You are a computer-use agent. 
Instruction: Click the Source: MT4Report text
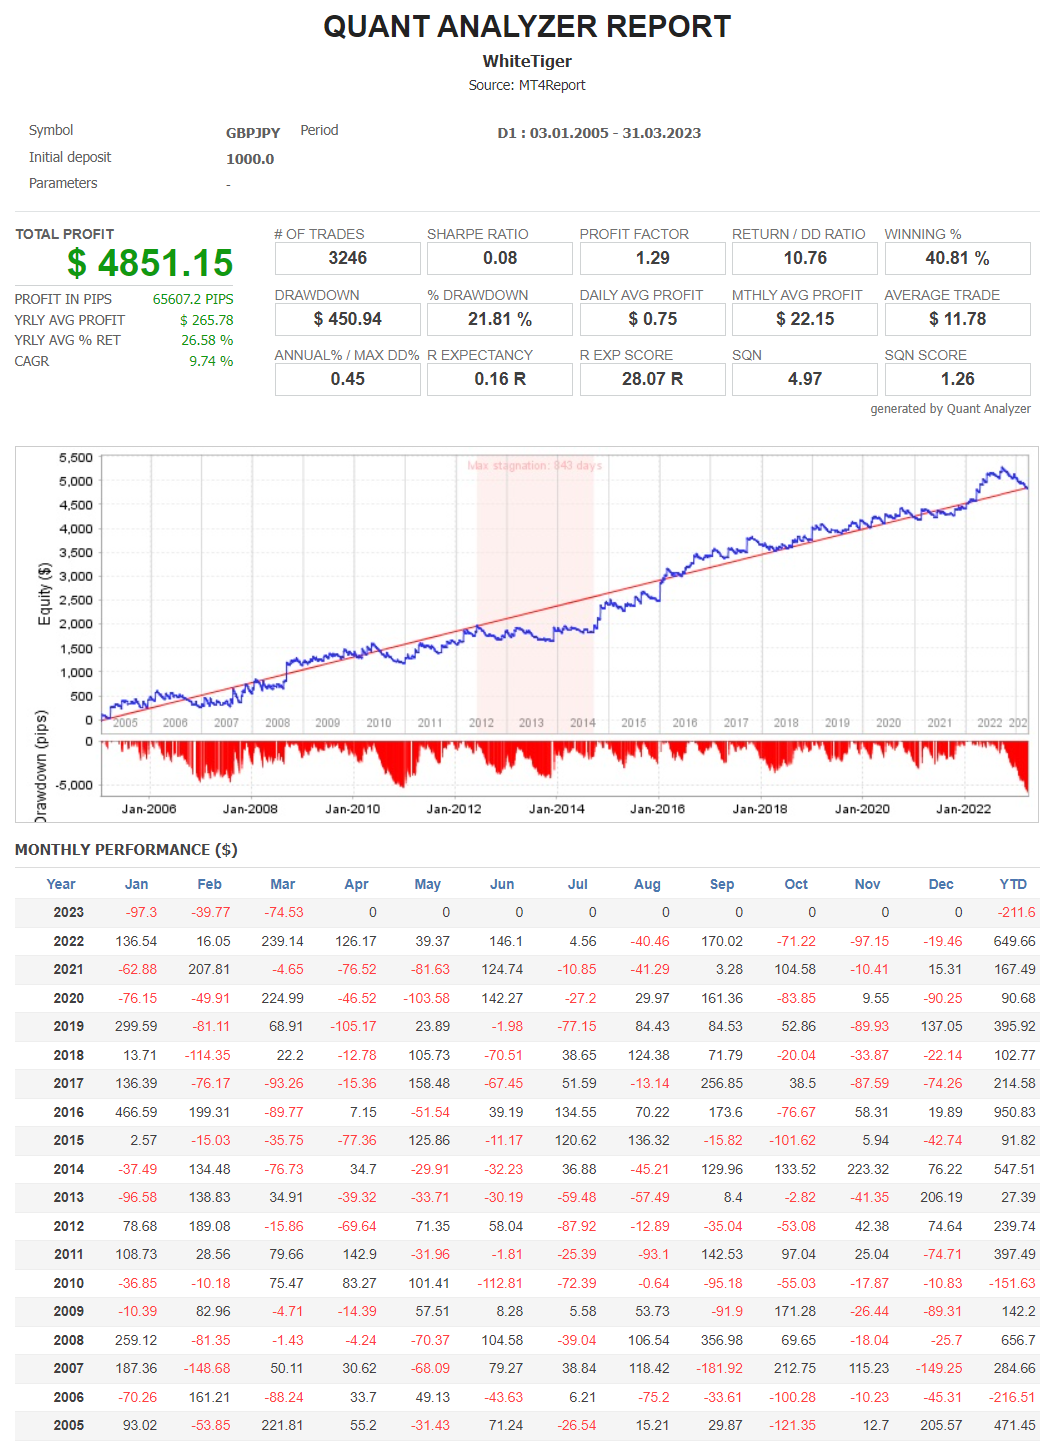(x=527, y=85)
